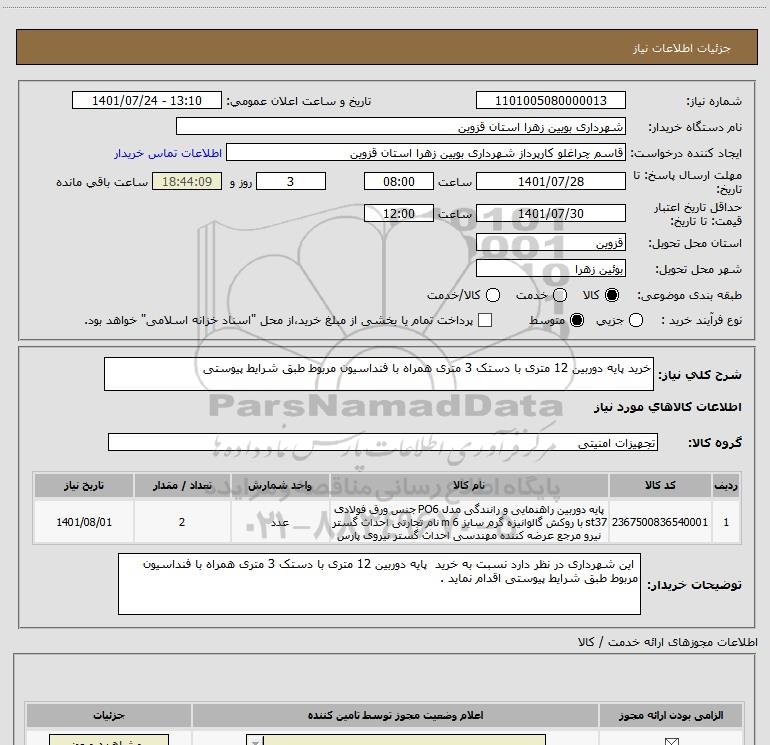The height and width of the screenshot is (745, 770).
Task: Select the کالا/خدمت radio button
Action: pyautogui.click(x=493, y=295)
